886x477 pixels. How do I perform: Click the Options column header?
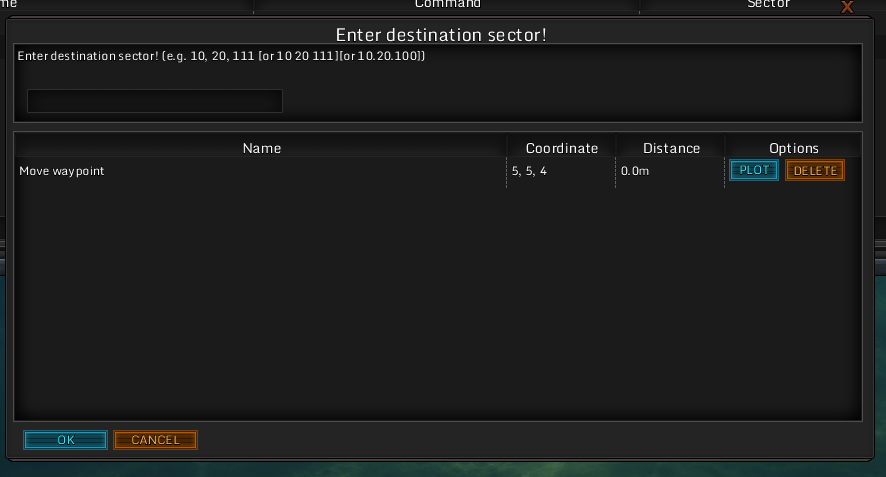point(793,148)
